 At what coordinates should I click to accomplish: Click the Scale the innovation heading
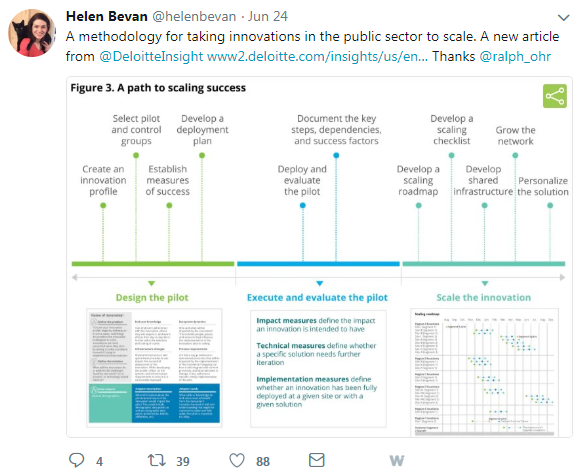(x=484, y=298)
